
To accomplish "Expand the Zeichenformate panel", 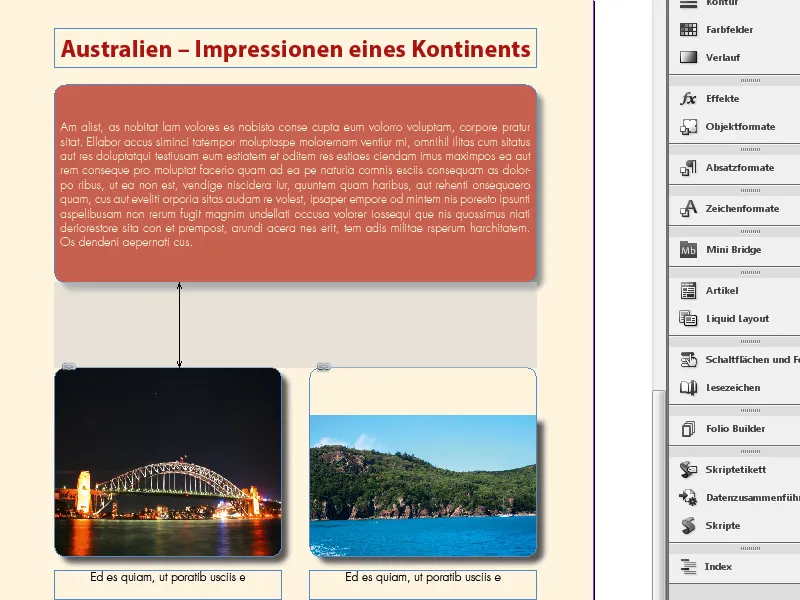I will pos(687,207).
